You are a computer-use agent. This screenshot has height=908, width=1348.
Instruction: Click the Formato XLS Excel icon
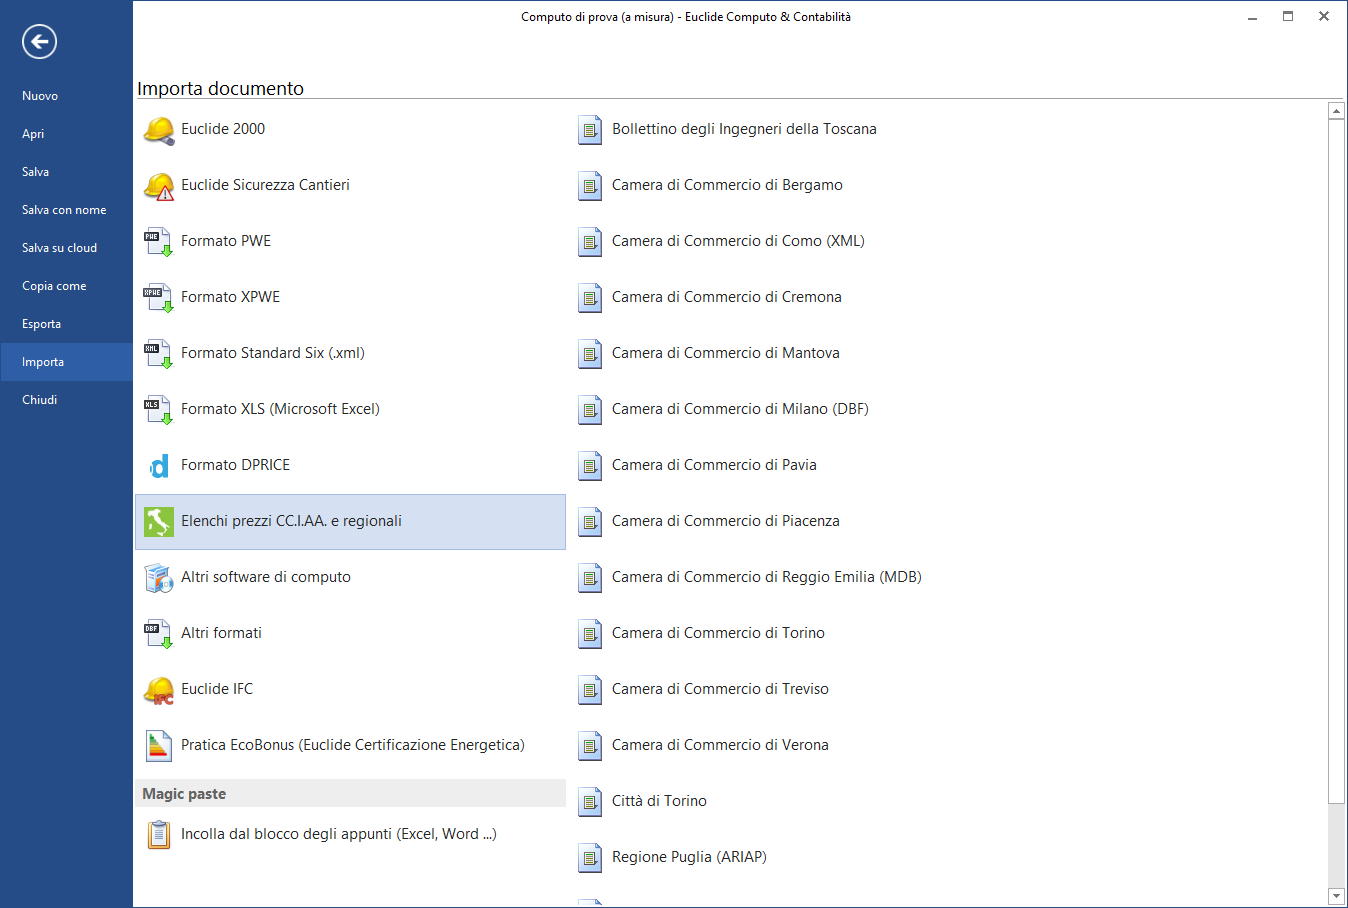158,410
